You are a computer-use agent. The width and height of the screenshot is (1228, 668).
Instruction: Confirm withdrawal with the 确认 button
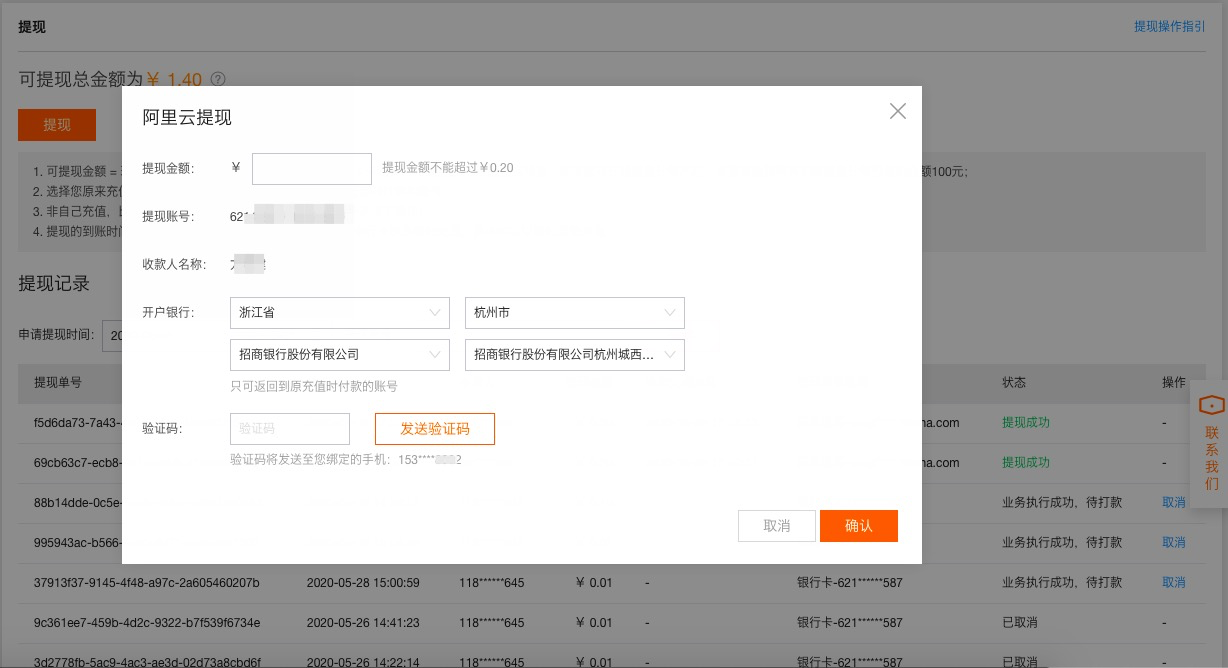click(x=859, y=526)
